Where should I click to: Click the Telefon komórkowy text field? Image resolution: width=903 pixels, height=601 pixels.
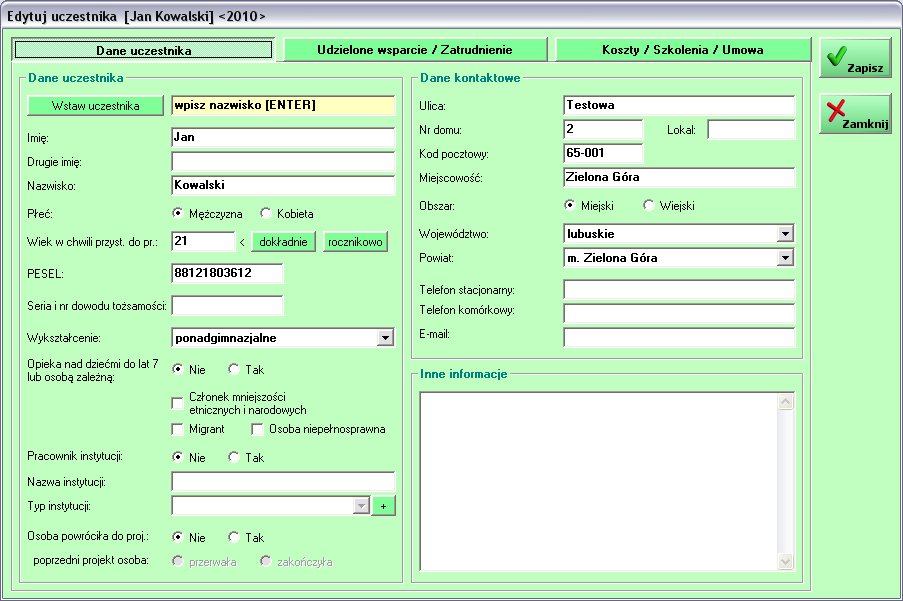tap(679, 314)
